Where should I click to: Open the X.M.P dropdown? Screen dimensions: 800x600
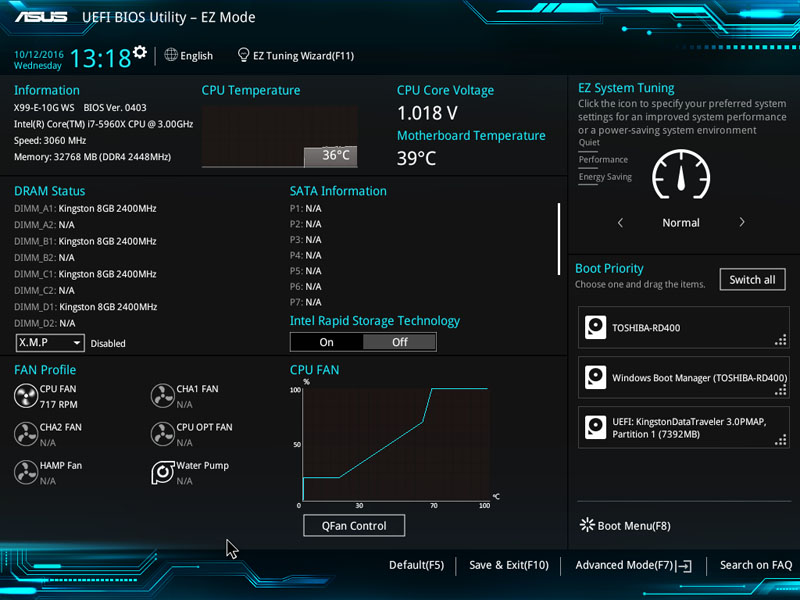[x=50, y=343]
